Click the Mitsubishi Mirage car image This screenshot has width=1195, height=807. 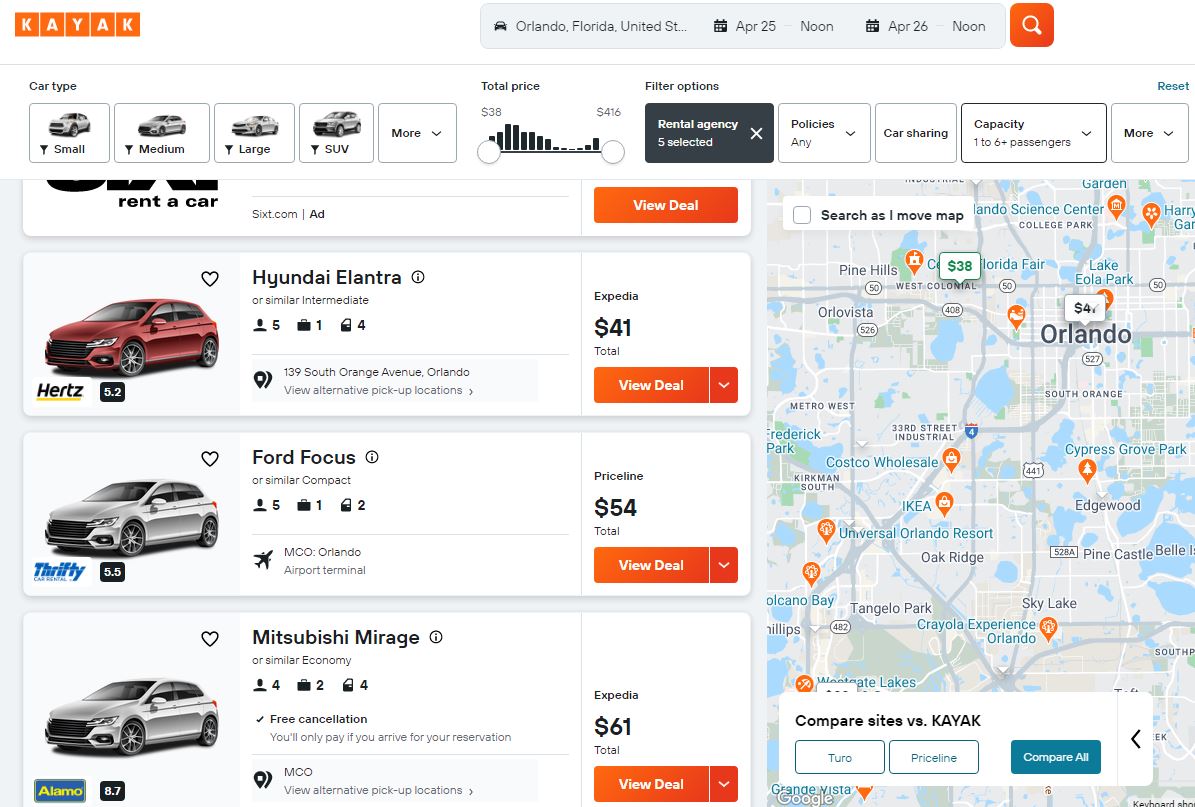132,716
